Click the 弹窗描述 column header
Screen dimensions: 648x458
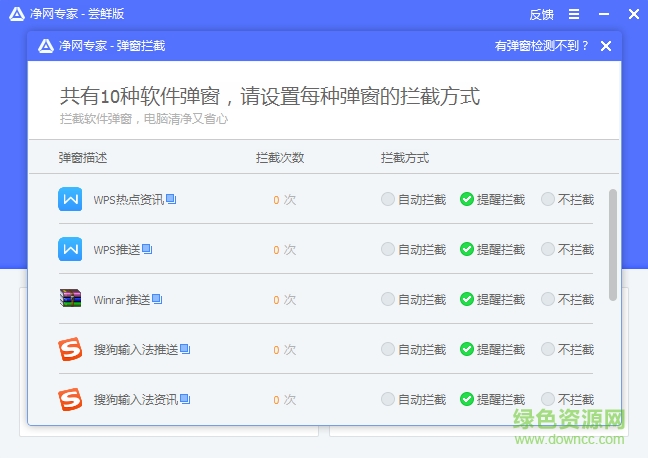[83, 157]
